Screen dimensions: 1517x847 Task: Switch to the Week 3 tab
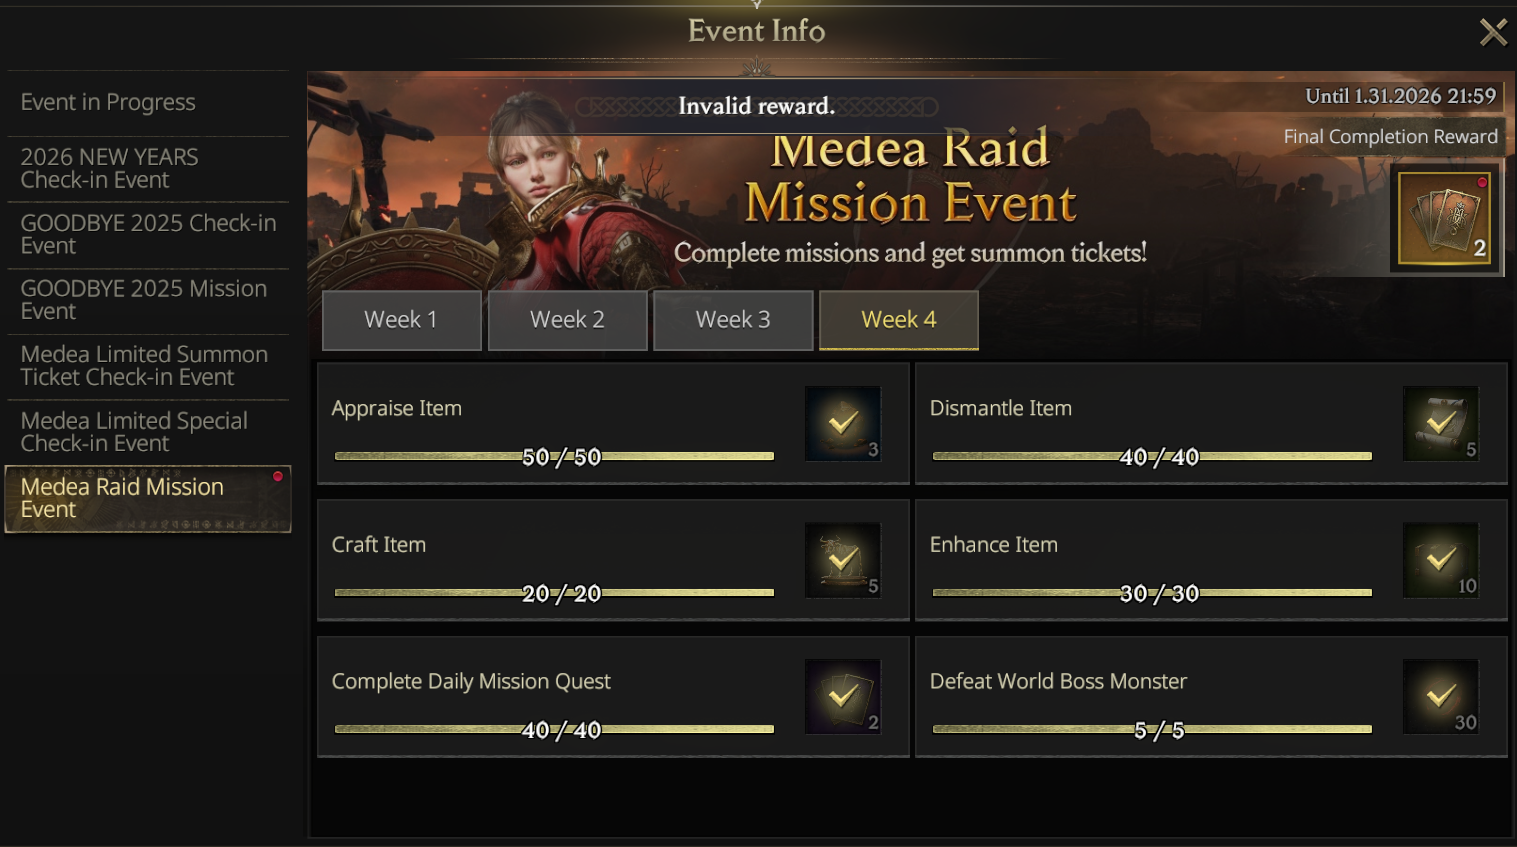tap(733, 320)
